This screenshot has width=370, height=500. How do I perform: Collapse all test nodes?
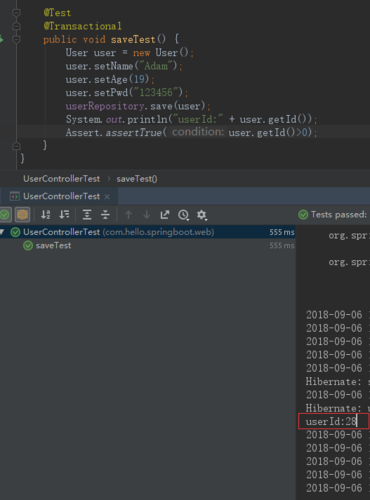click(105, 215)
